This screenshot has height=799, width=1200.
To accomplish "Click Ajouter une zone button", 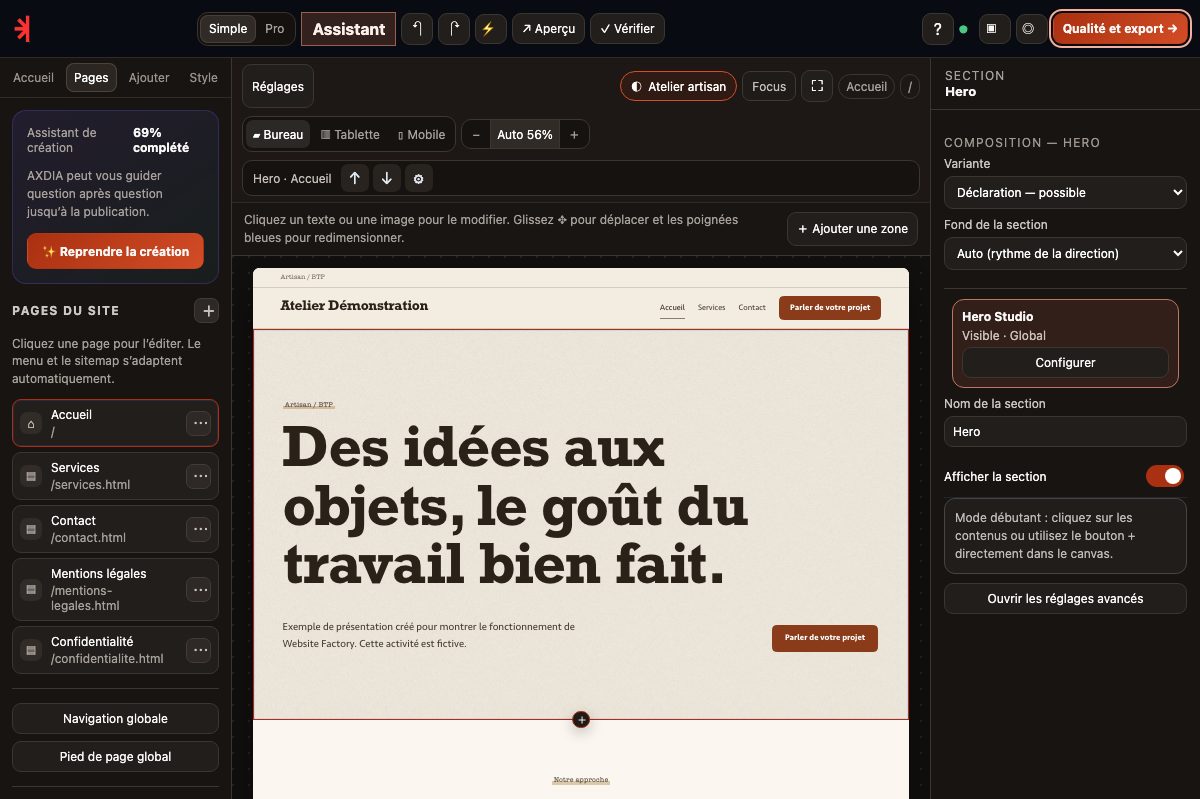I will coord(853,228).
